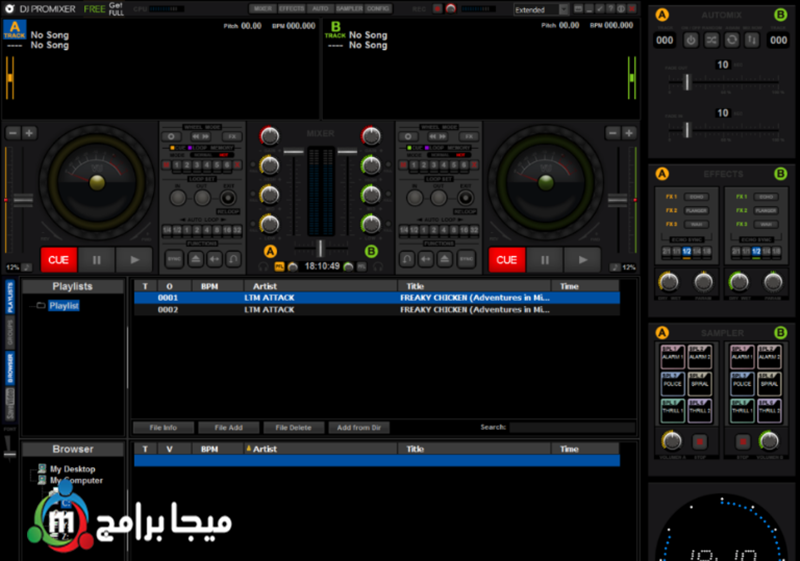Click the playlist Search field

coord(572,427)
